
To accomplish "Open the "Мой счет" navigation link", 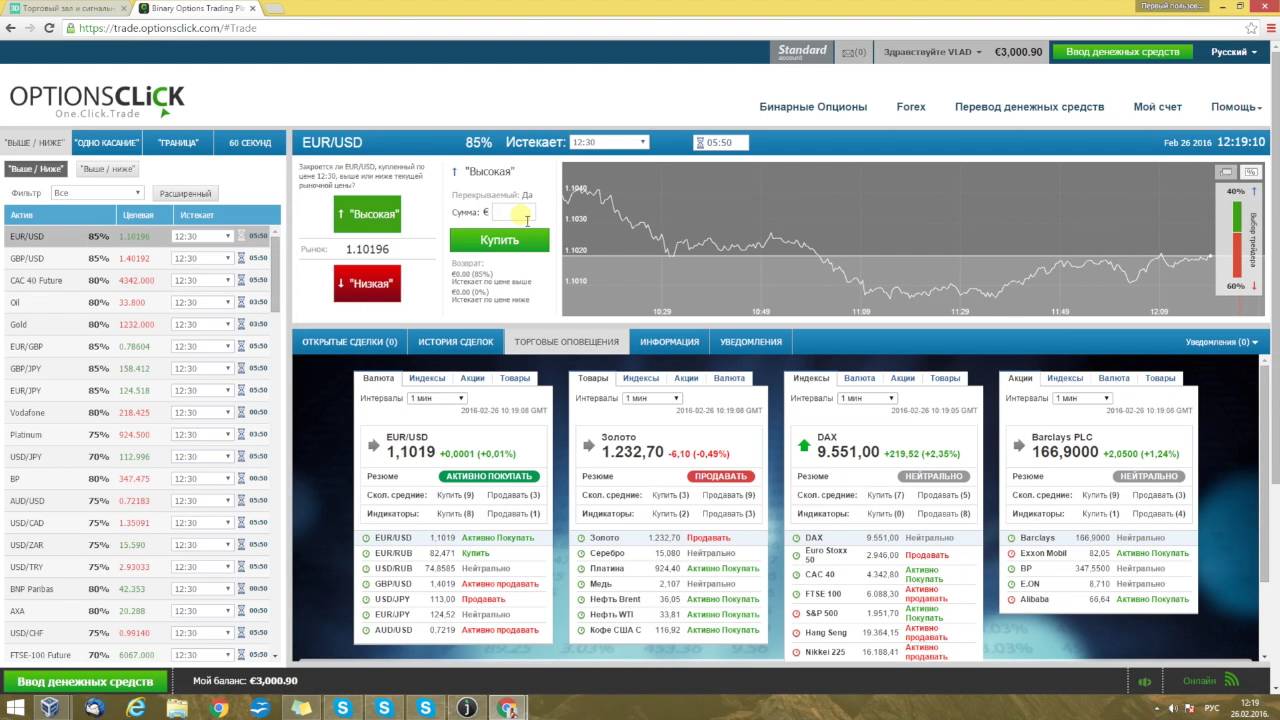I will [x=1158, y=107].
